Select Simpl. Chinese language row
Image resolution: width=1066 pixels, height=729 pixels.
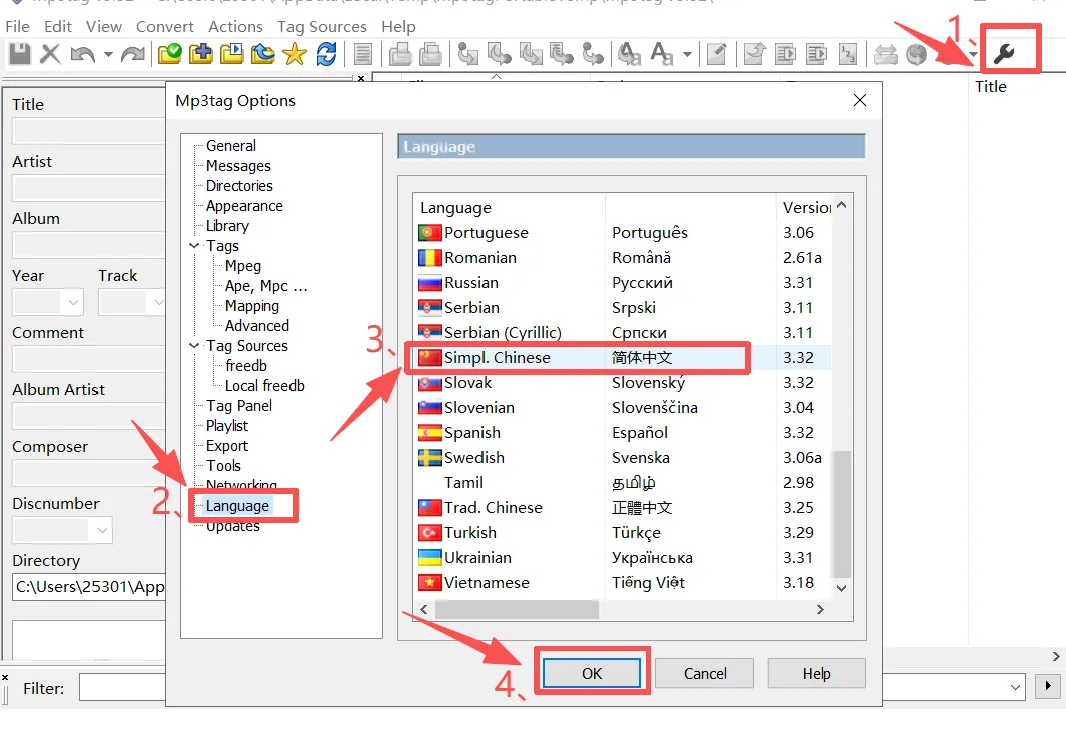coord(622,358)
